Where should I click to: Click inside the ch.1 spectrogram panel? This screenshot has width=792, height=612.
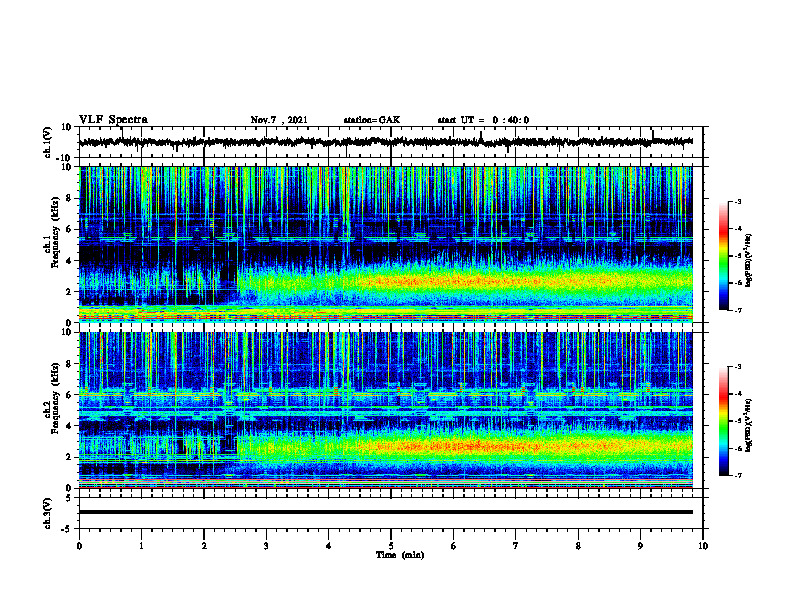pos(385,244)
